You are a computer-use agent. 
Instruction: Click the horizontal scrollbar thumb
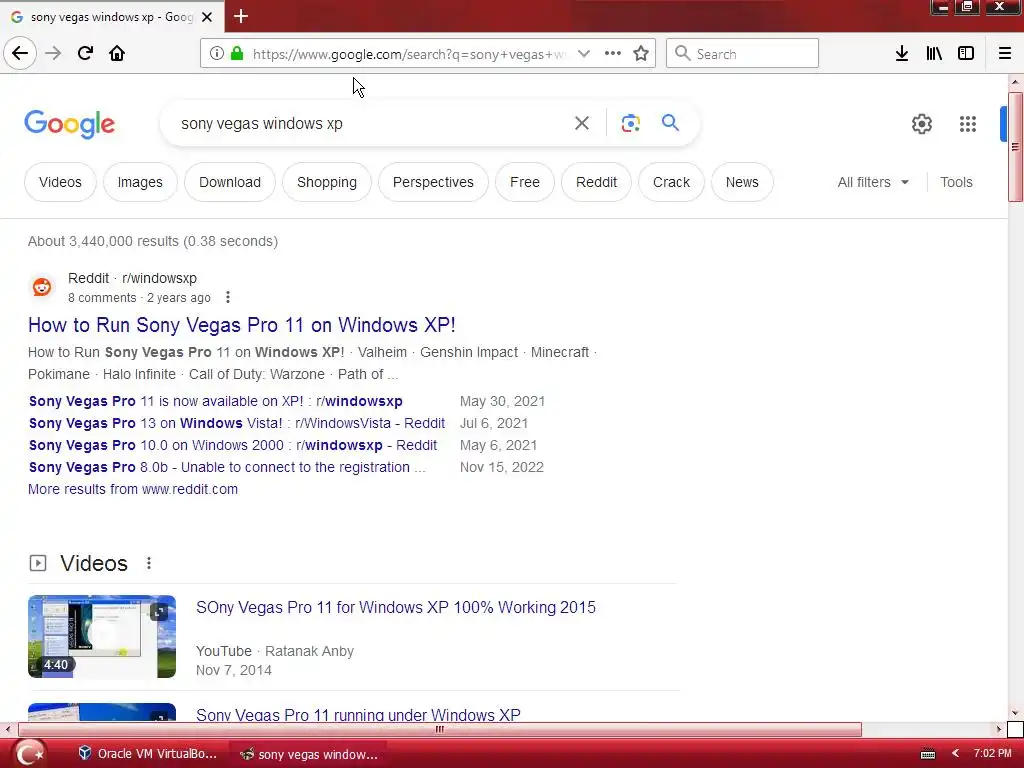click(440, 729)
